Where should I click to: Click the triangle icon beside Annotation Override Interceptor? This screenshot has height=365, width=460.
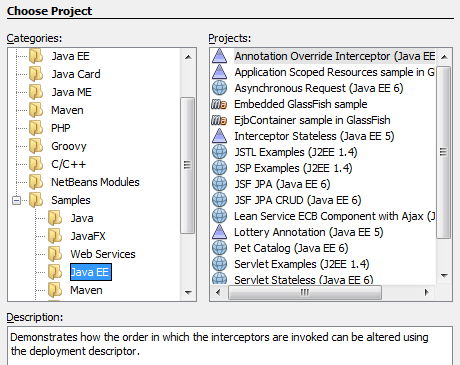[219, 56]
